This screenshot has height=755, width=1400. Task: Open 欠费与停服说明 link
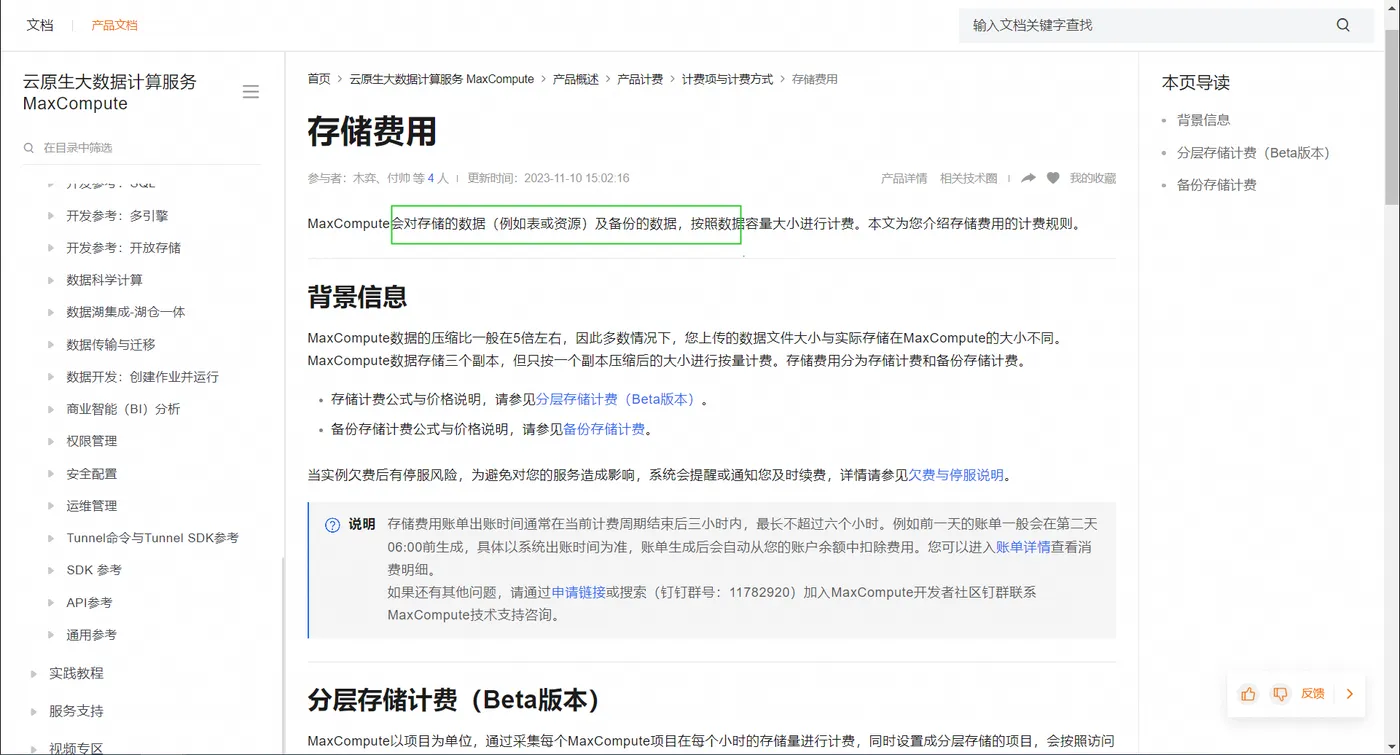tap(956, 475)
